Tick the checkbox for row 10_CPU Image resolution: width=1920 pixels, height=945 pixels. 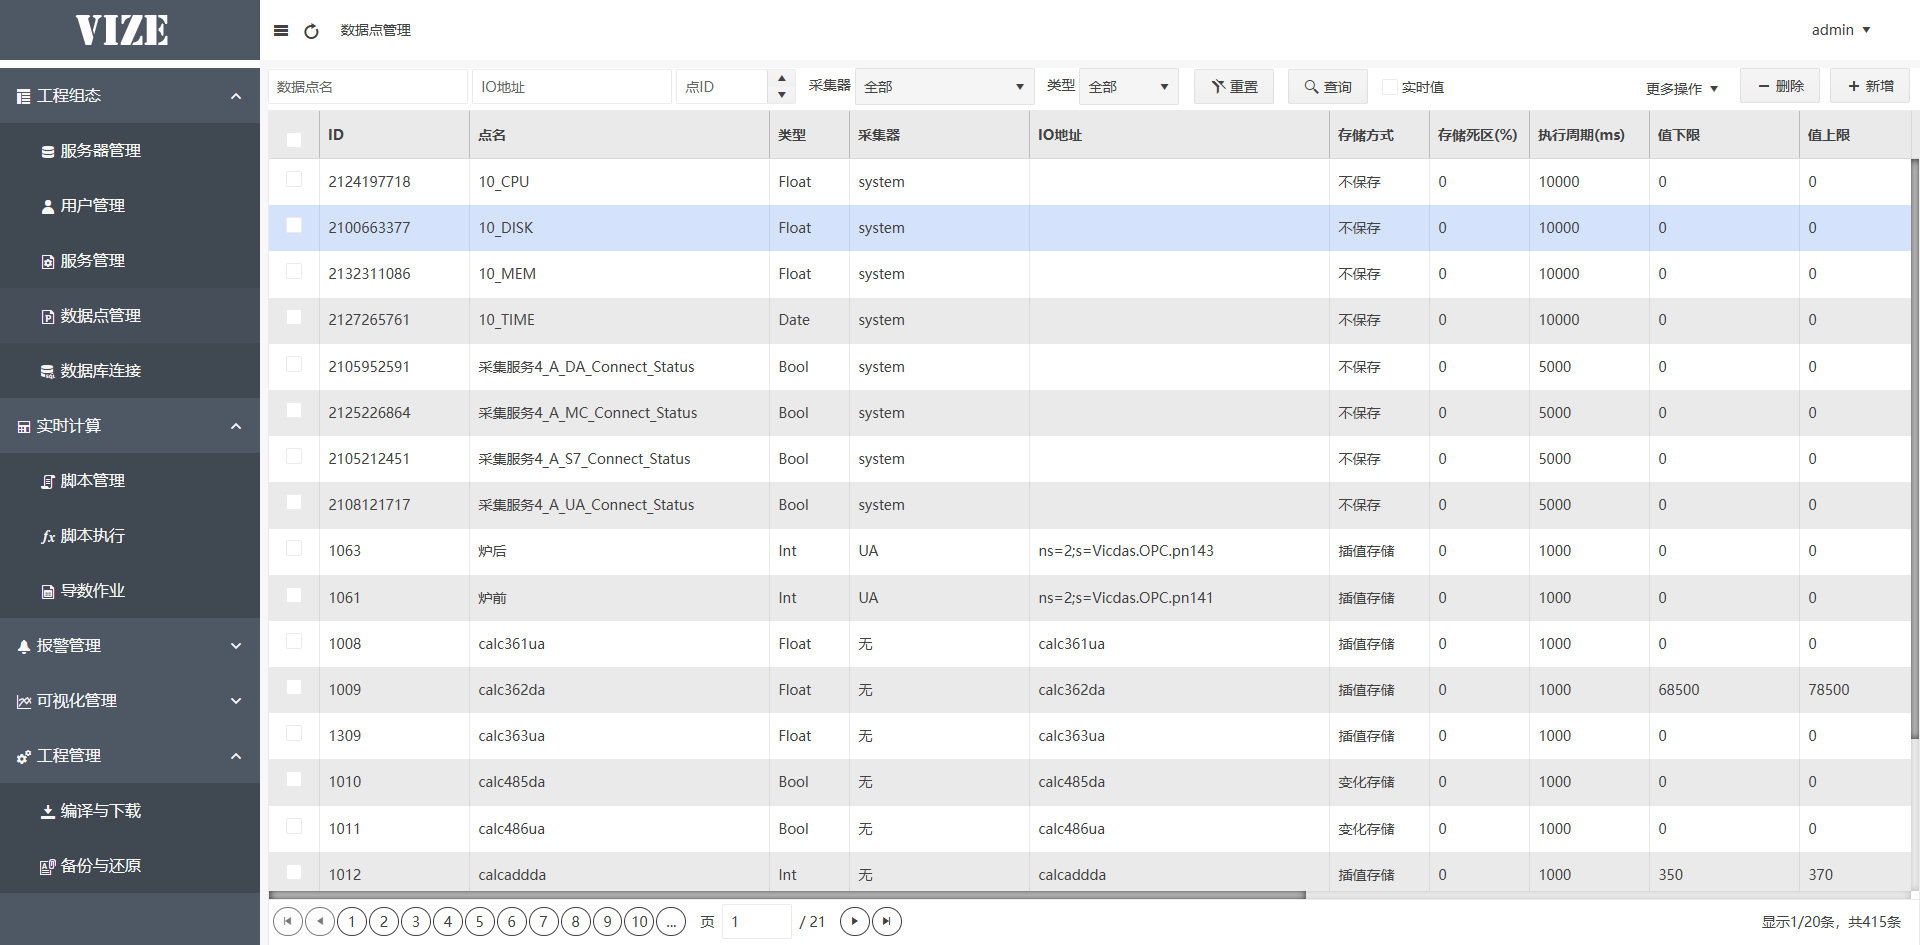click(x=294, y=179)
